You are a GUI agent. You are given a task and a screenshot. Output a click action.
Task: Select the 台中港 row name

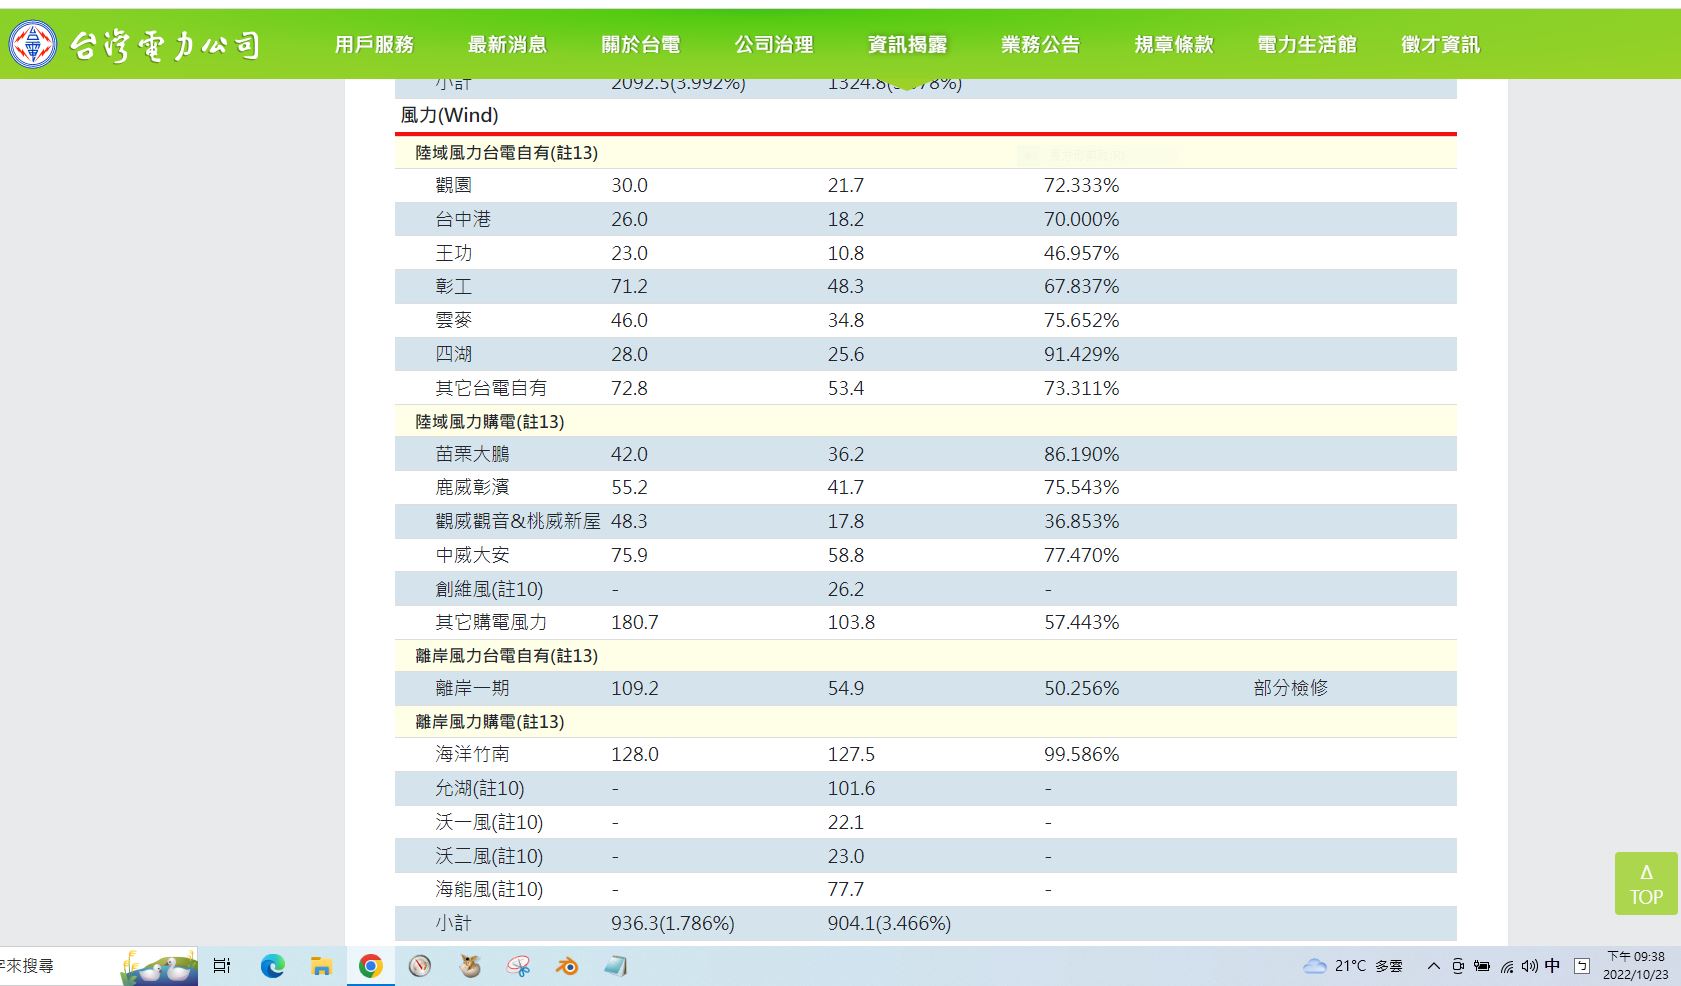click(463, 219)
